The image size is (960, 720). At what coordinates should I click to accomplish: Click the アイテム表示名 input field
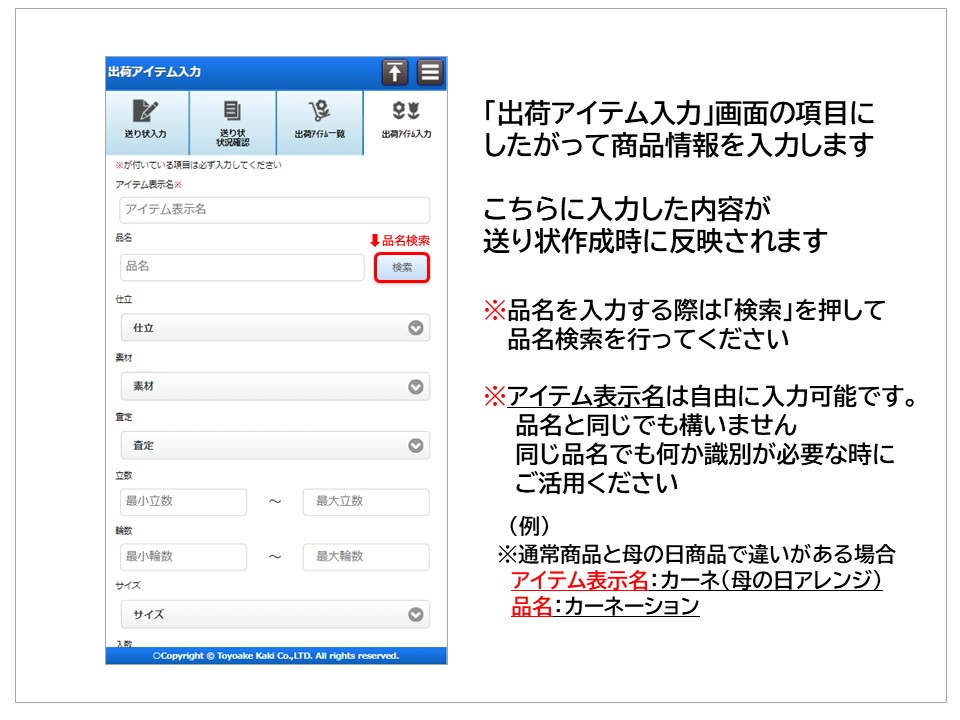(x=275, y=210)
